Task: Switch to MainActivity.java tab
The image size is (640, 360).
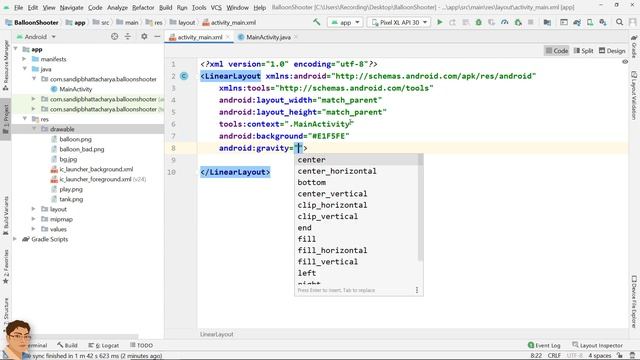Action: pyautogui.click(x=268, y=37)
